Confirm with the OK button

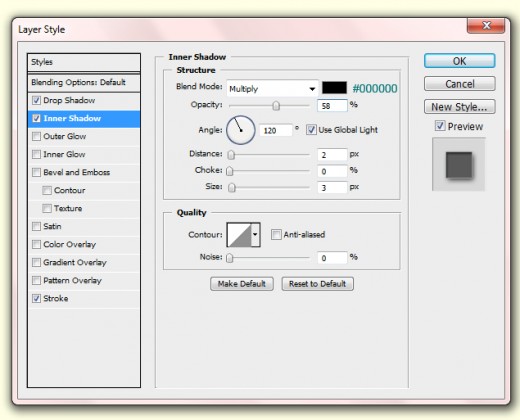coord(460,61)
